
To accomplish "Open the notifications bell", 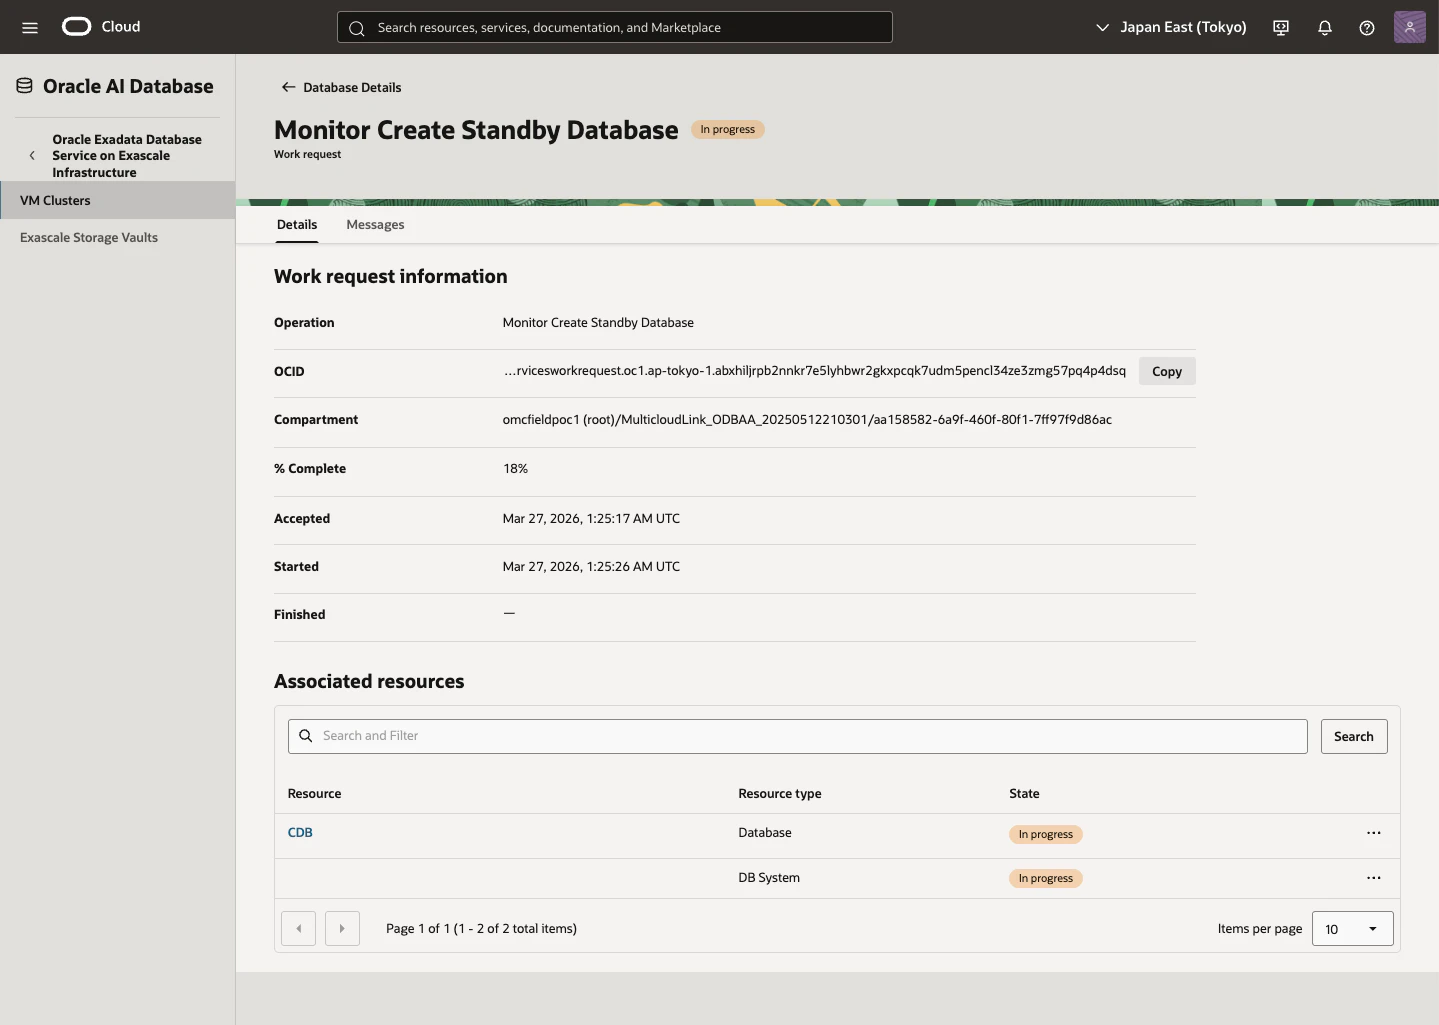I will tap(1325, 27).
